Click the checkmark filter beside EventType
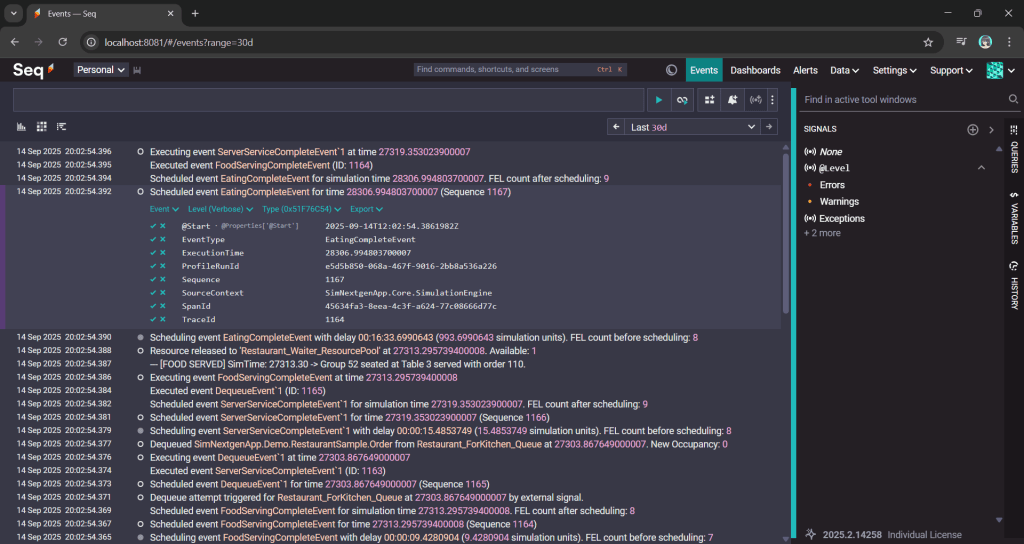The width and height of the screenshot is (1024, 544). point(153,240)
